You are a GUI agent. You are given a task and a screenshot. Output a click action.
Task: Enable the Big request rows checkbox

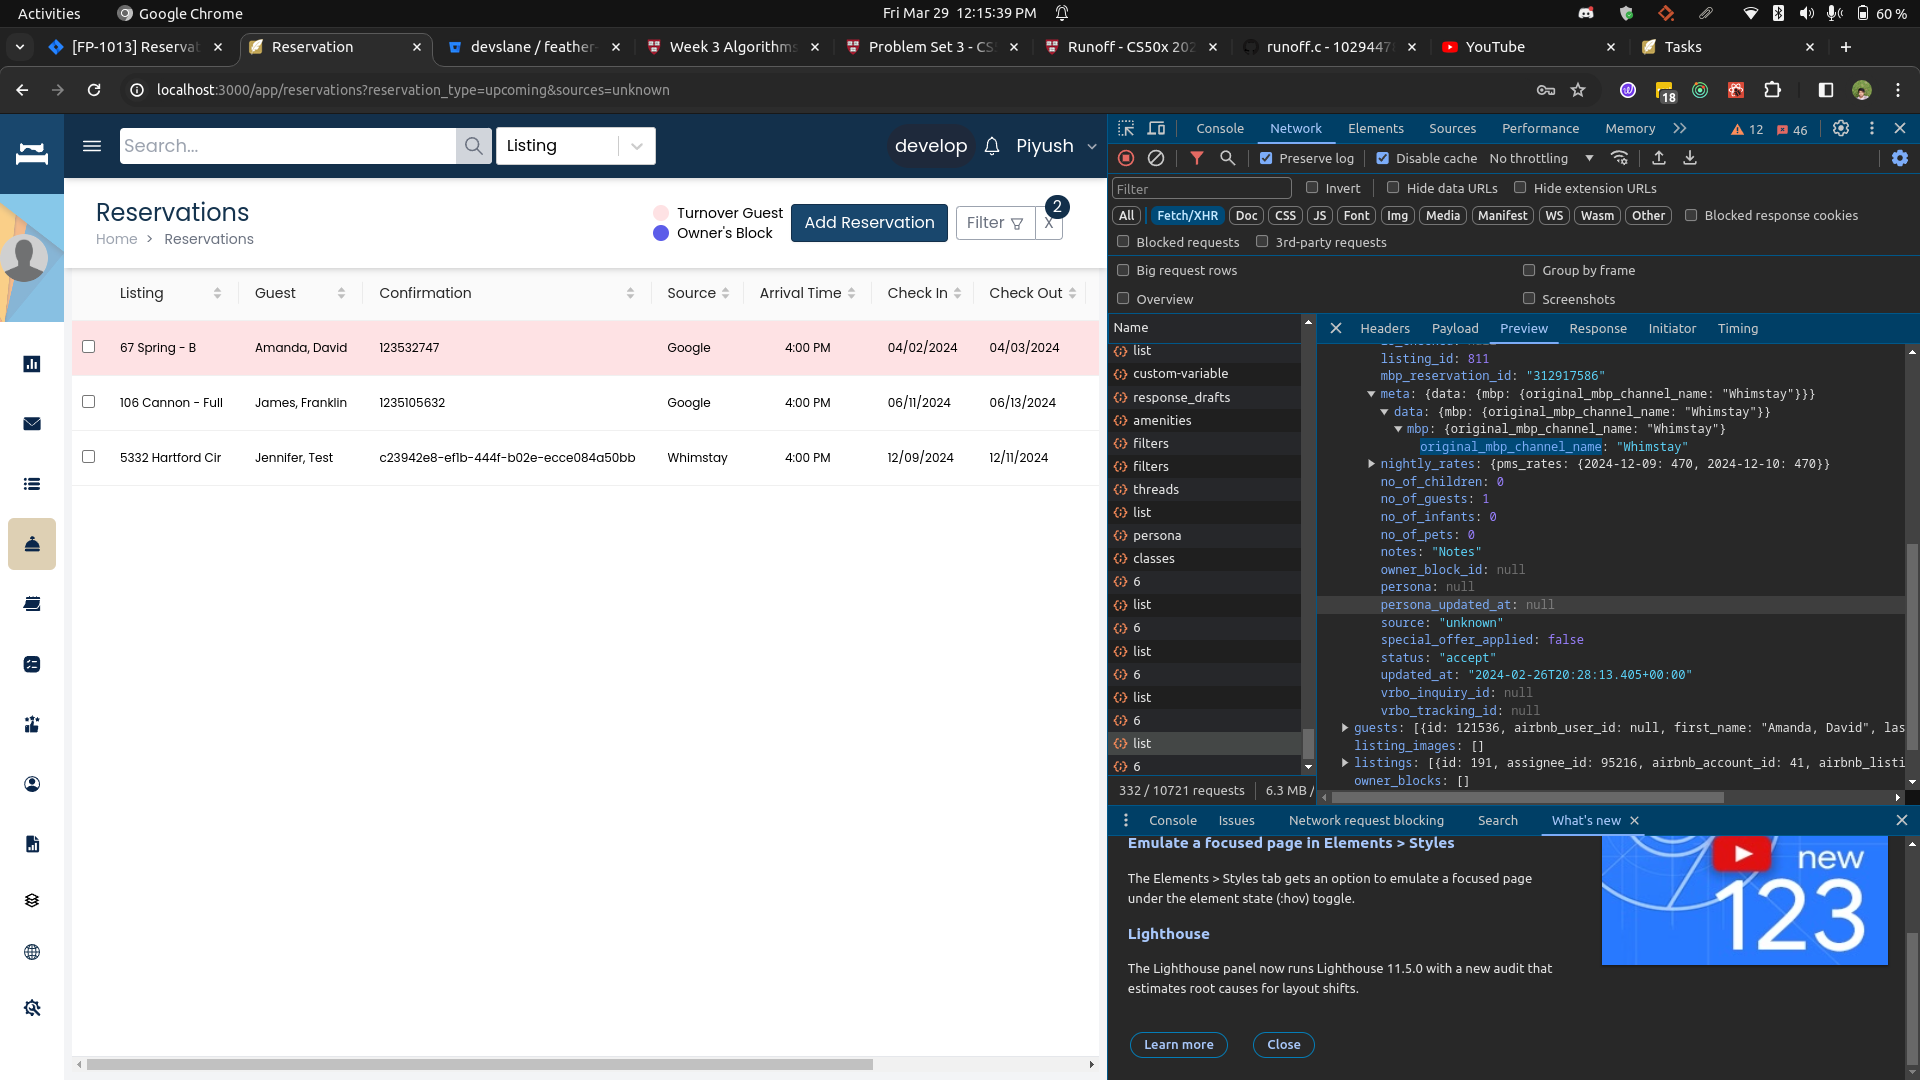pos(1123,270)
